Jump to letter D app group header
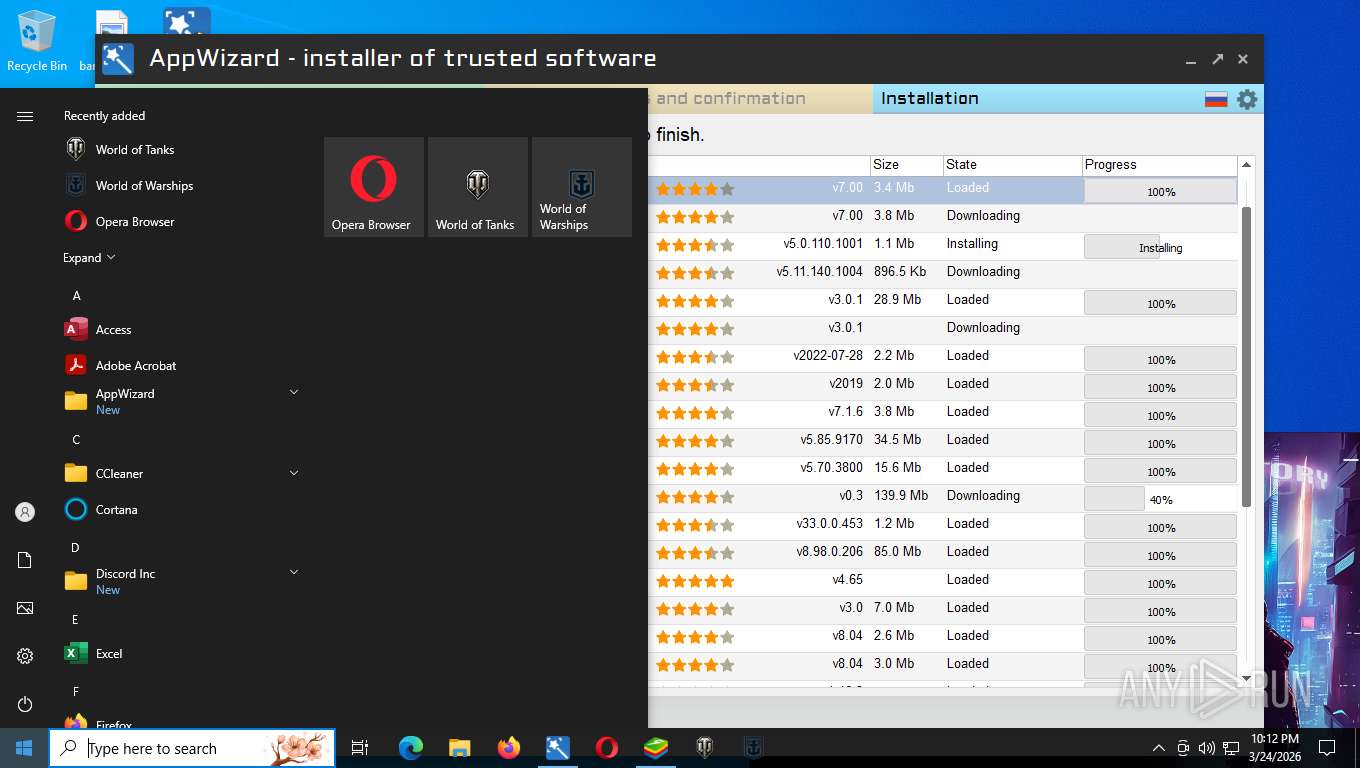Viewport: 1360px width, 768px height. (75, 548)
